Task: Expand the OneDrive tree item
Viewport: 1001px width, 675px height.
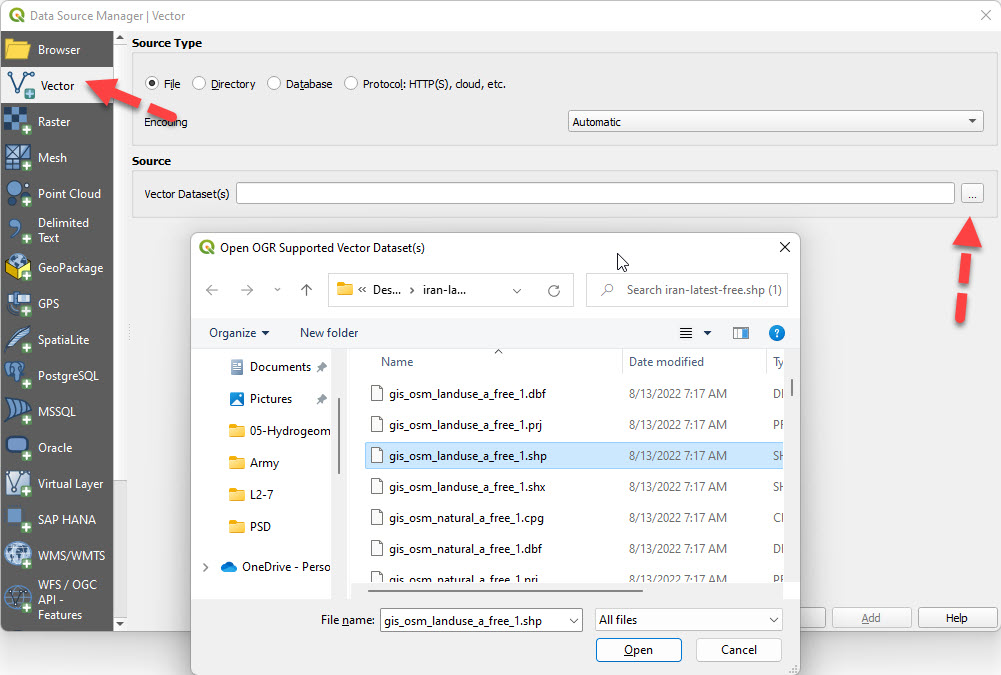Action: pyautogui.click(x=206, y=567)
